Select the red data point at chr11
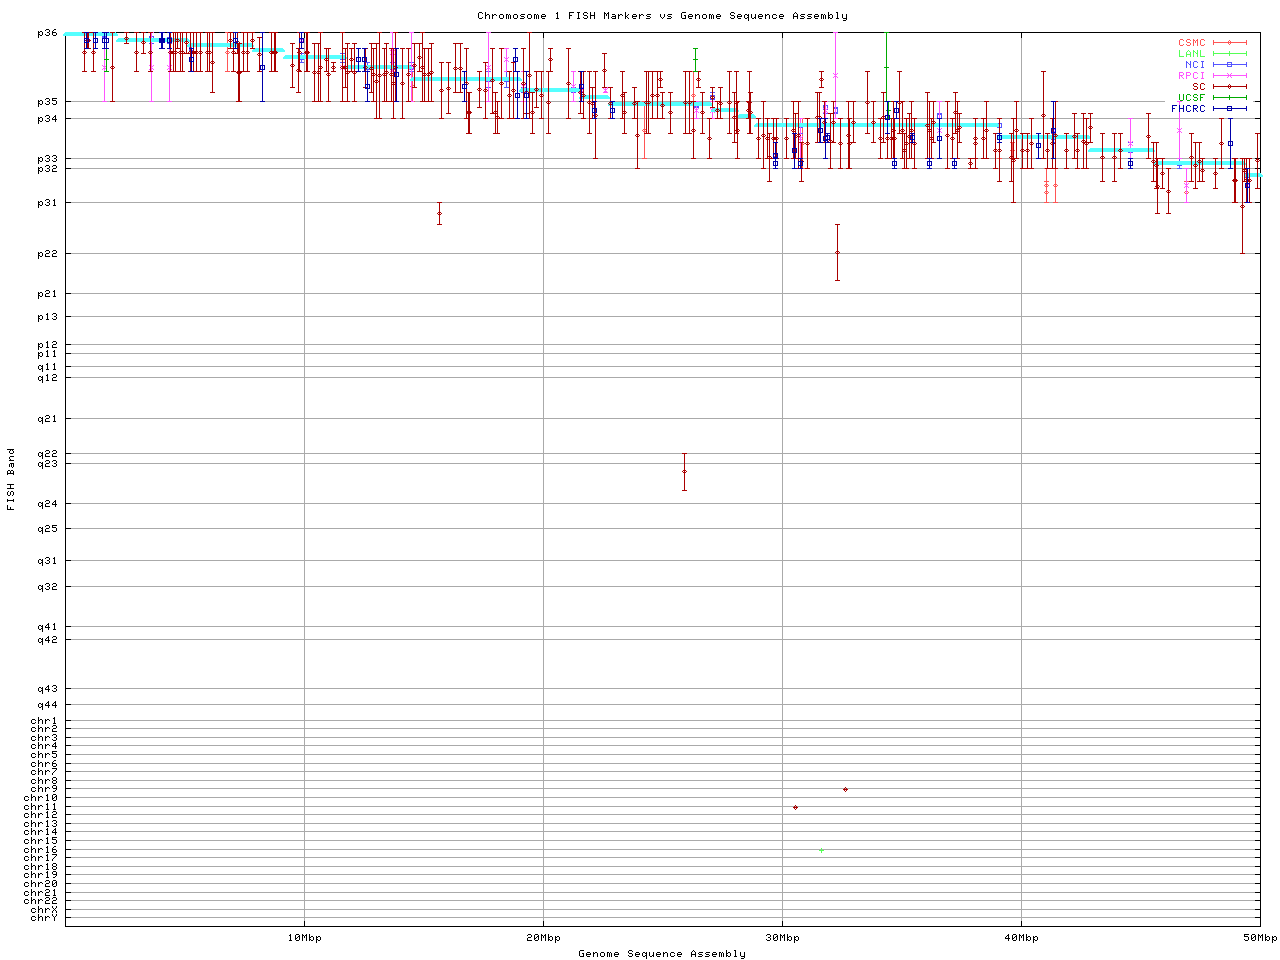Viewport: 1280px width, 960px height. (x=795, y=807)
